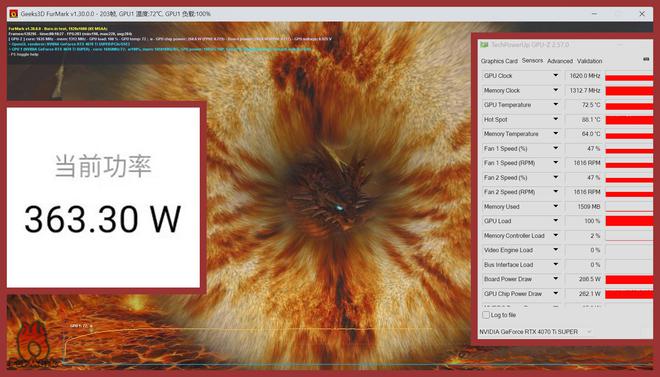Switch to the Advanced tab
The width and height of the screenshot is (660, 377).
560,61
